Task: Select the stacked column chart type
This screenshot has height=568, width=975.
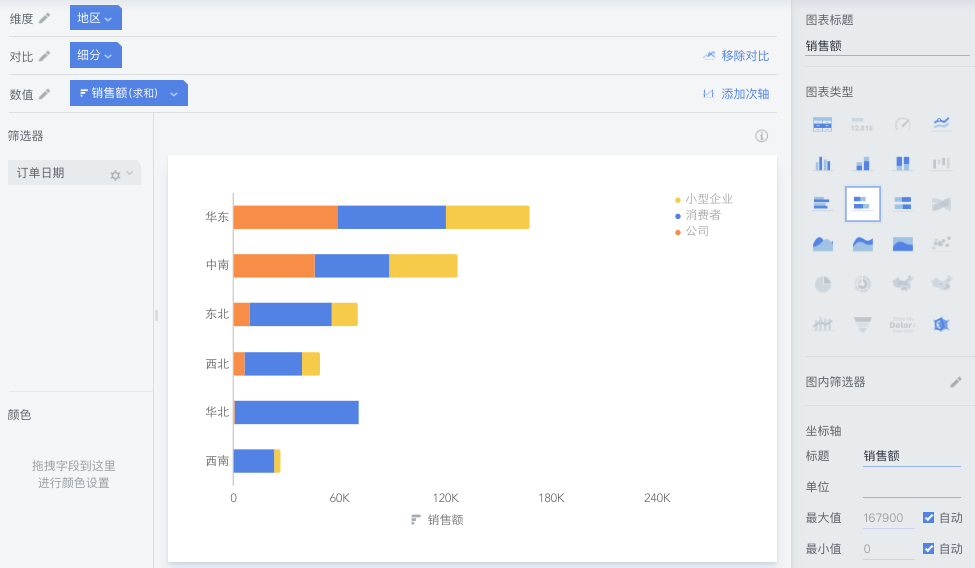Action: (862, 164)
